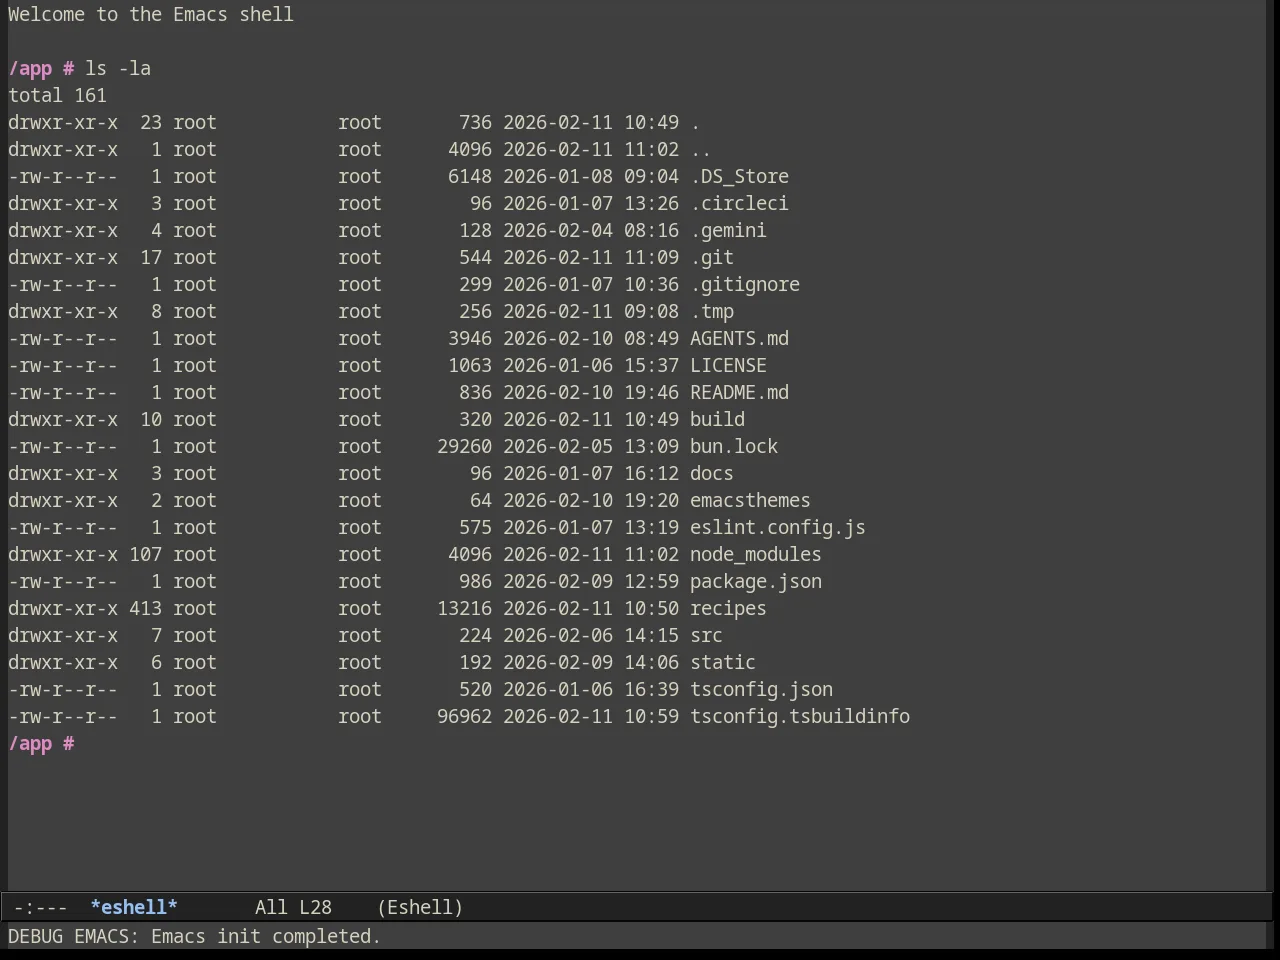Image resolution: width=1280 pixels, height=960 pixels.
Task: Click the size 6148 of .DS_Store
Action: (x=470, y=177)
